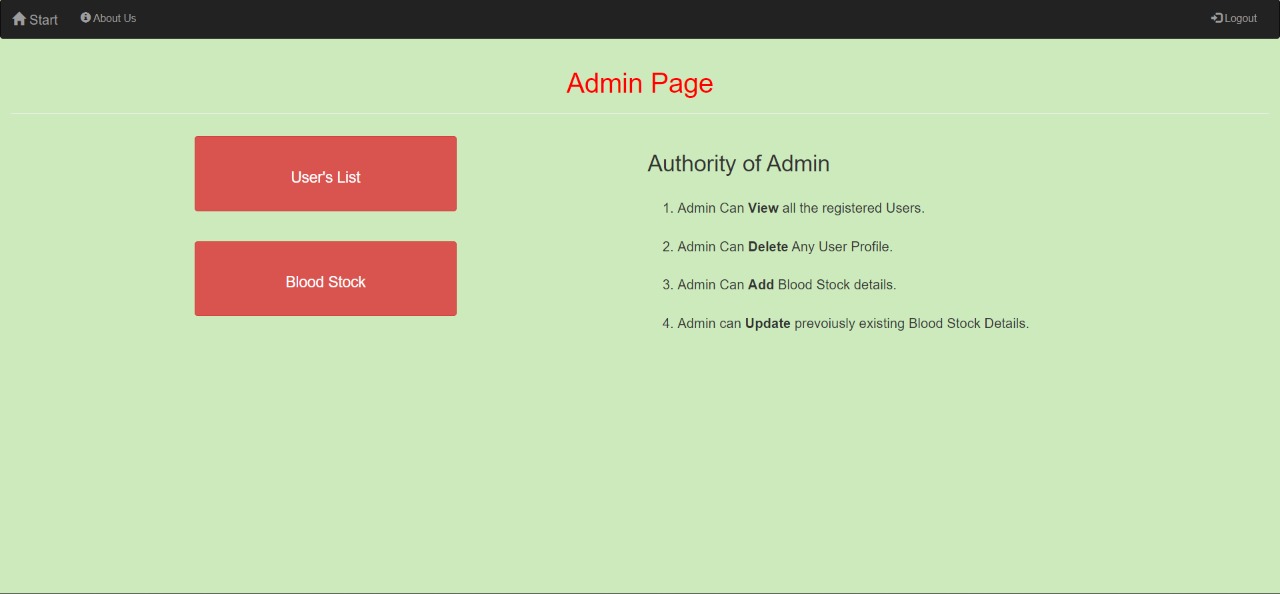
Task: Click the sign-out icon on the far right
Action: pos(1216,17)
